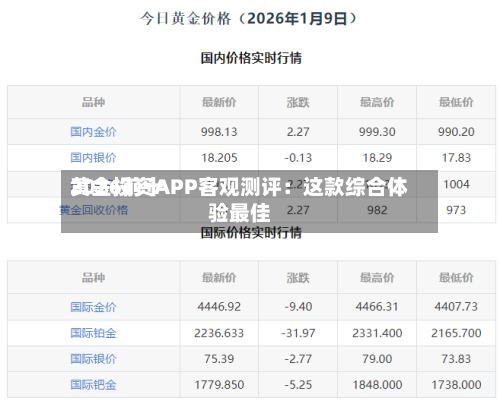Click the 18.205 latest price cell
Image resolution: width=500 pixels, height=404 pixels.
219,157
